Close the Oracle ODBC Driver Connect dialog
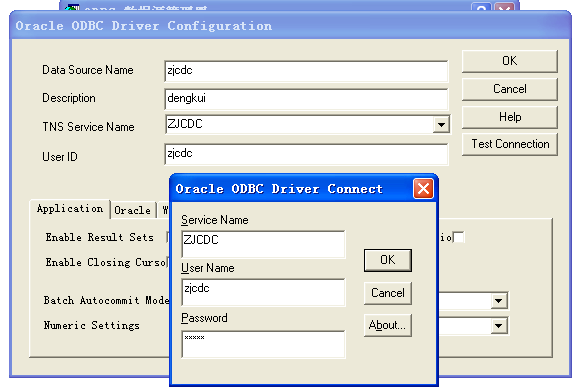Viewport: 581px width, 389px height. (x=423, y=189)
